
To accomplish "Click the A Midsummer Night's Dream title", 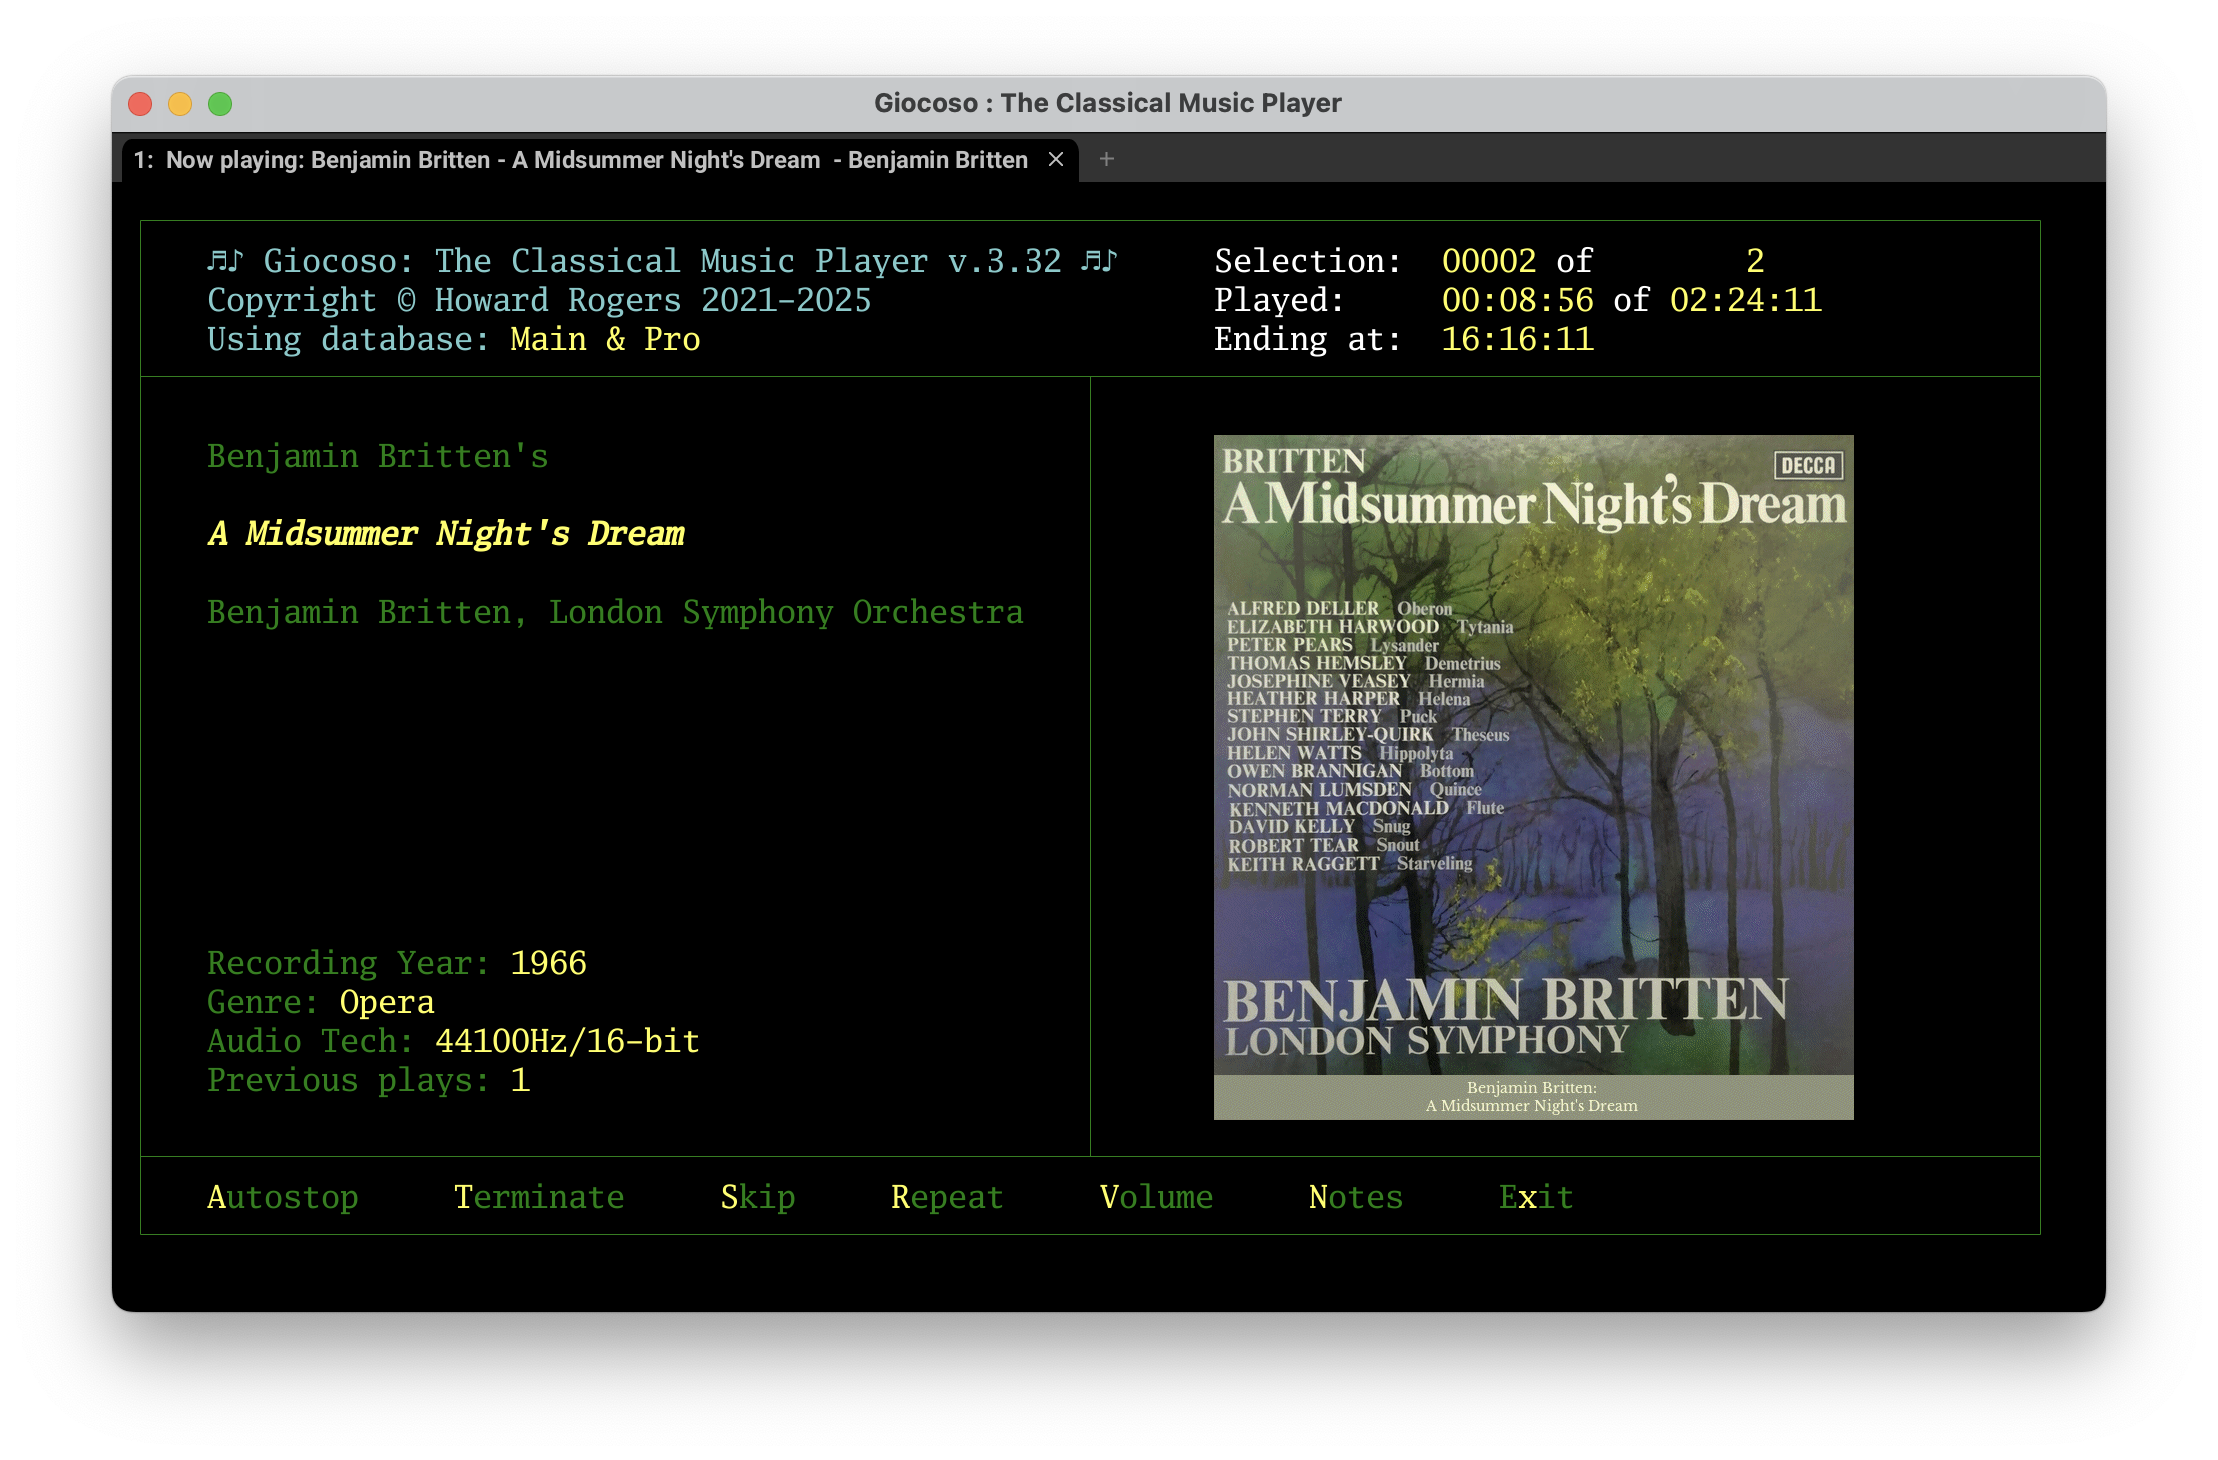I will pyautogui.click(x=445, y=533).
